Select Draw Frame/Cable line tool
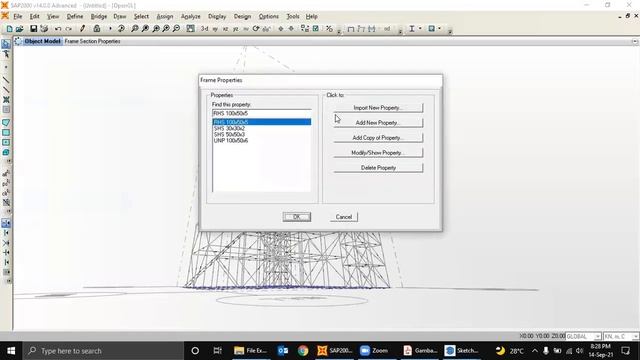The width and height of the screenshot is (640, 360). [x=6, y=80]
